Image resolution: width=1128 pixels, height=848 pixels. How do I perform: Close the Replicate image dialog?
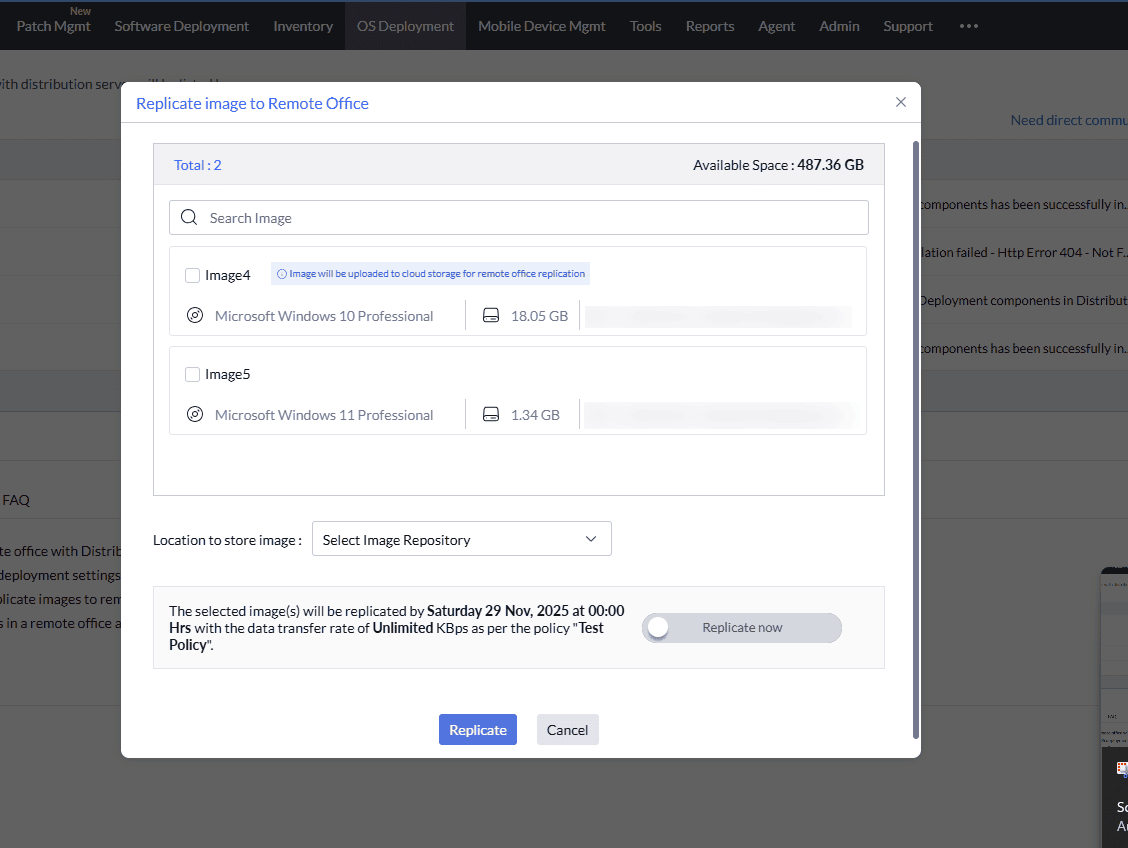coord(901,102)
